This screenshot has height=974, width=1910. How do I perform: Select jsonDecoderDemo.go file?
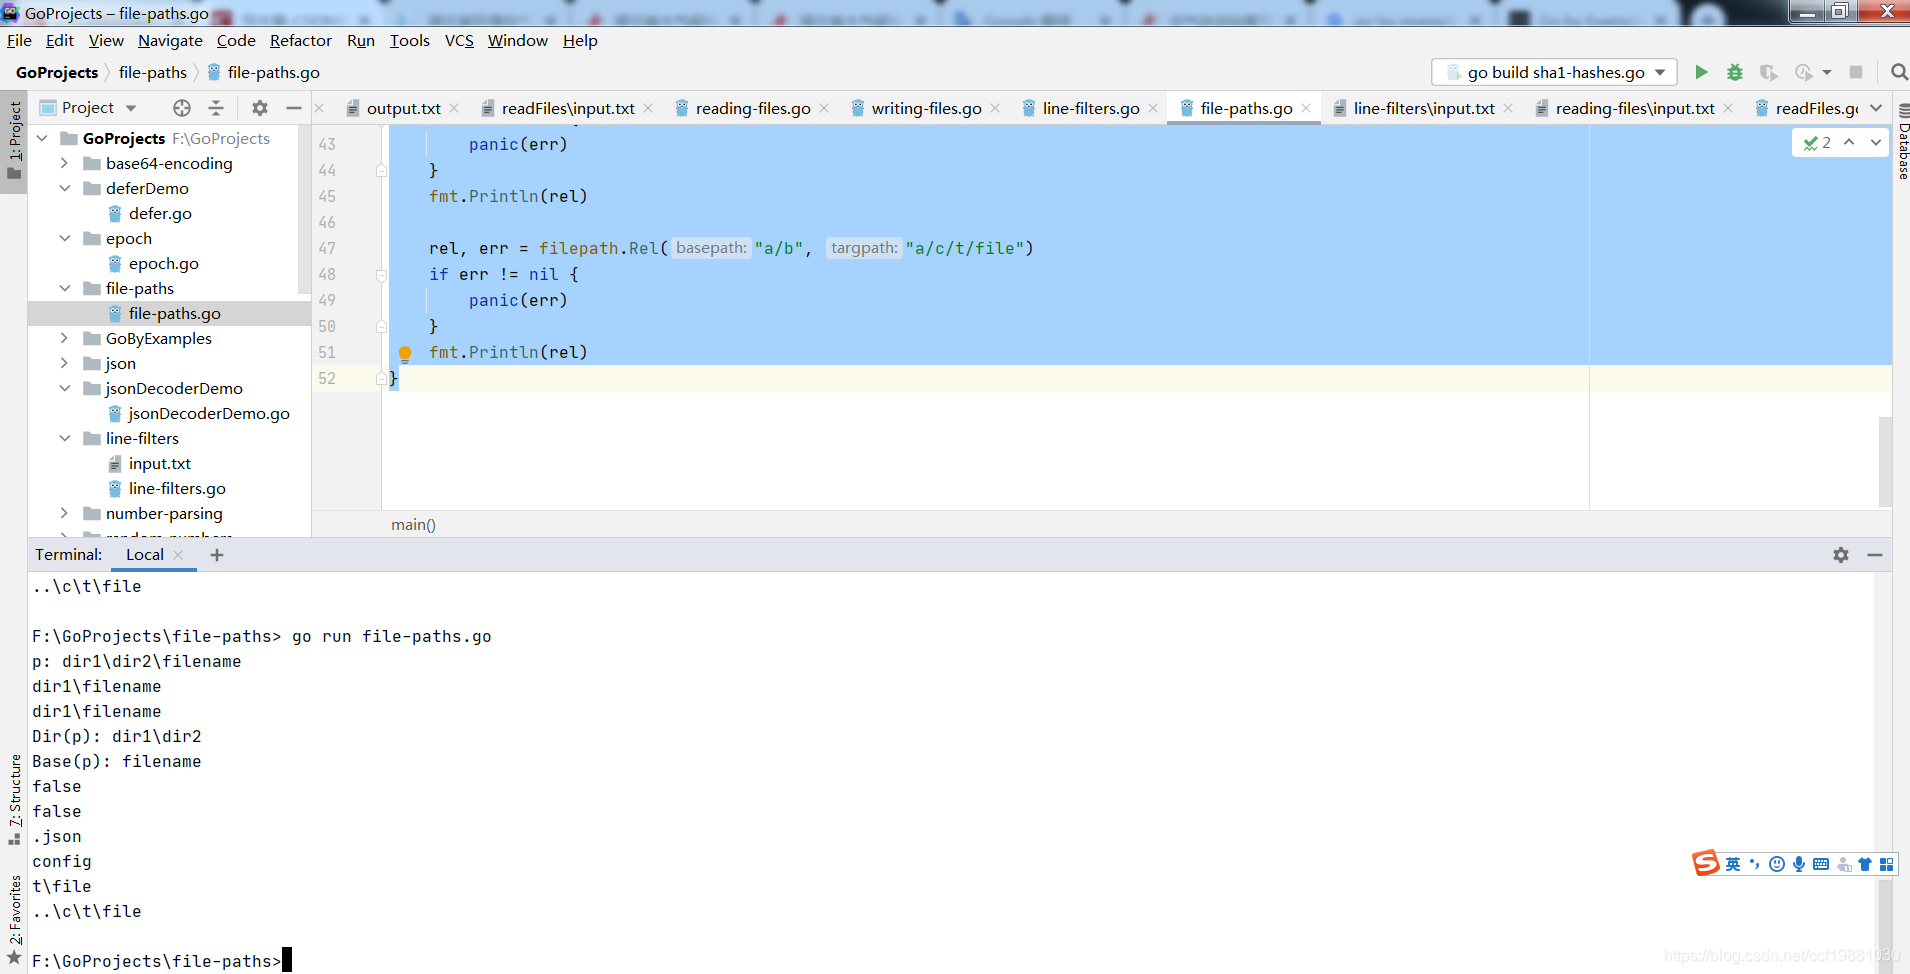[208, 413]
